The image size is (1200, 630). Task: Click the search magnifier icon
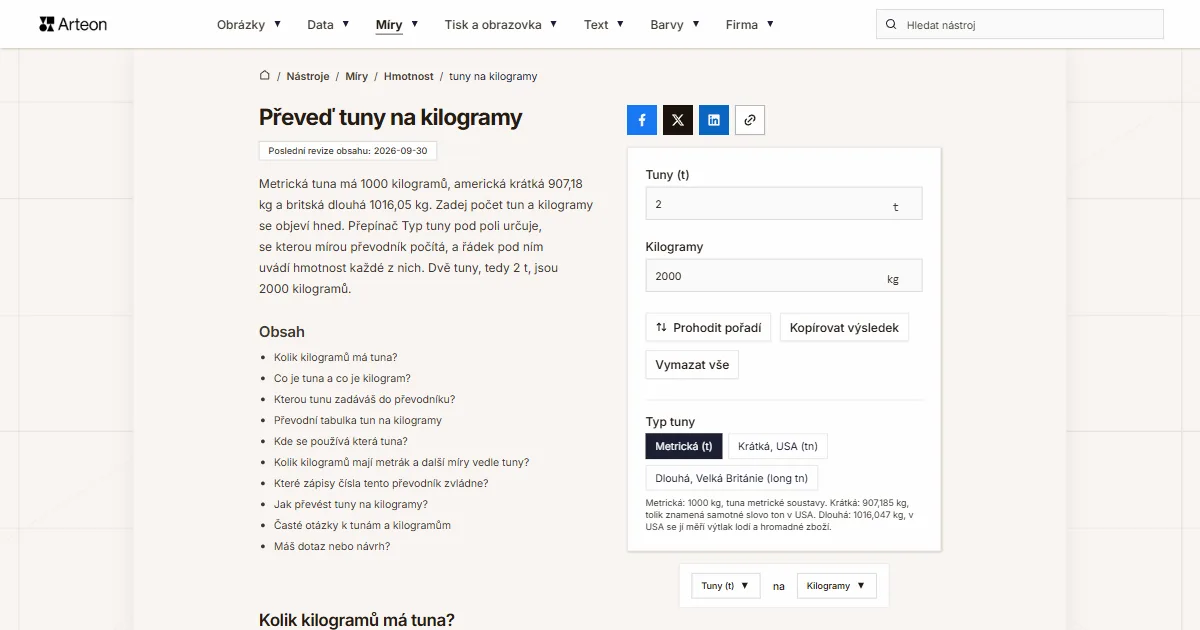(891, 24)
